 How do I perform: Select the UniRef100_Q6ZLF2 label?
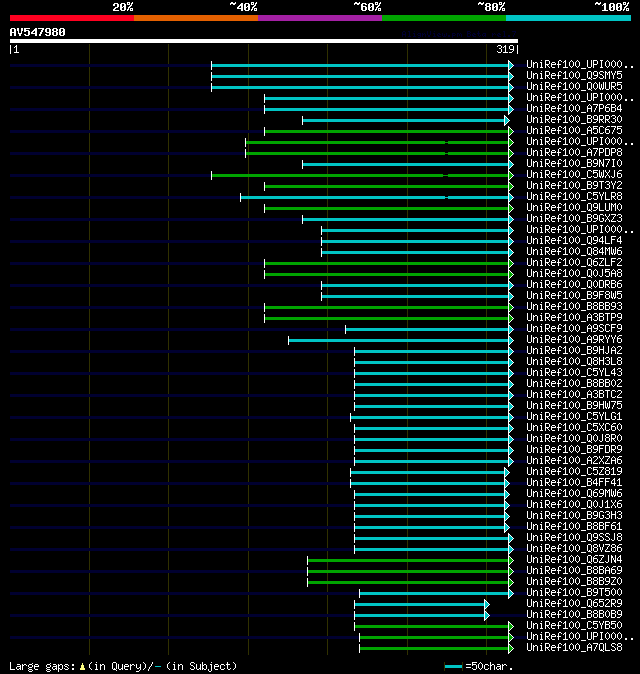pos(574,263)
